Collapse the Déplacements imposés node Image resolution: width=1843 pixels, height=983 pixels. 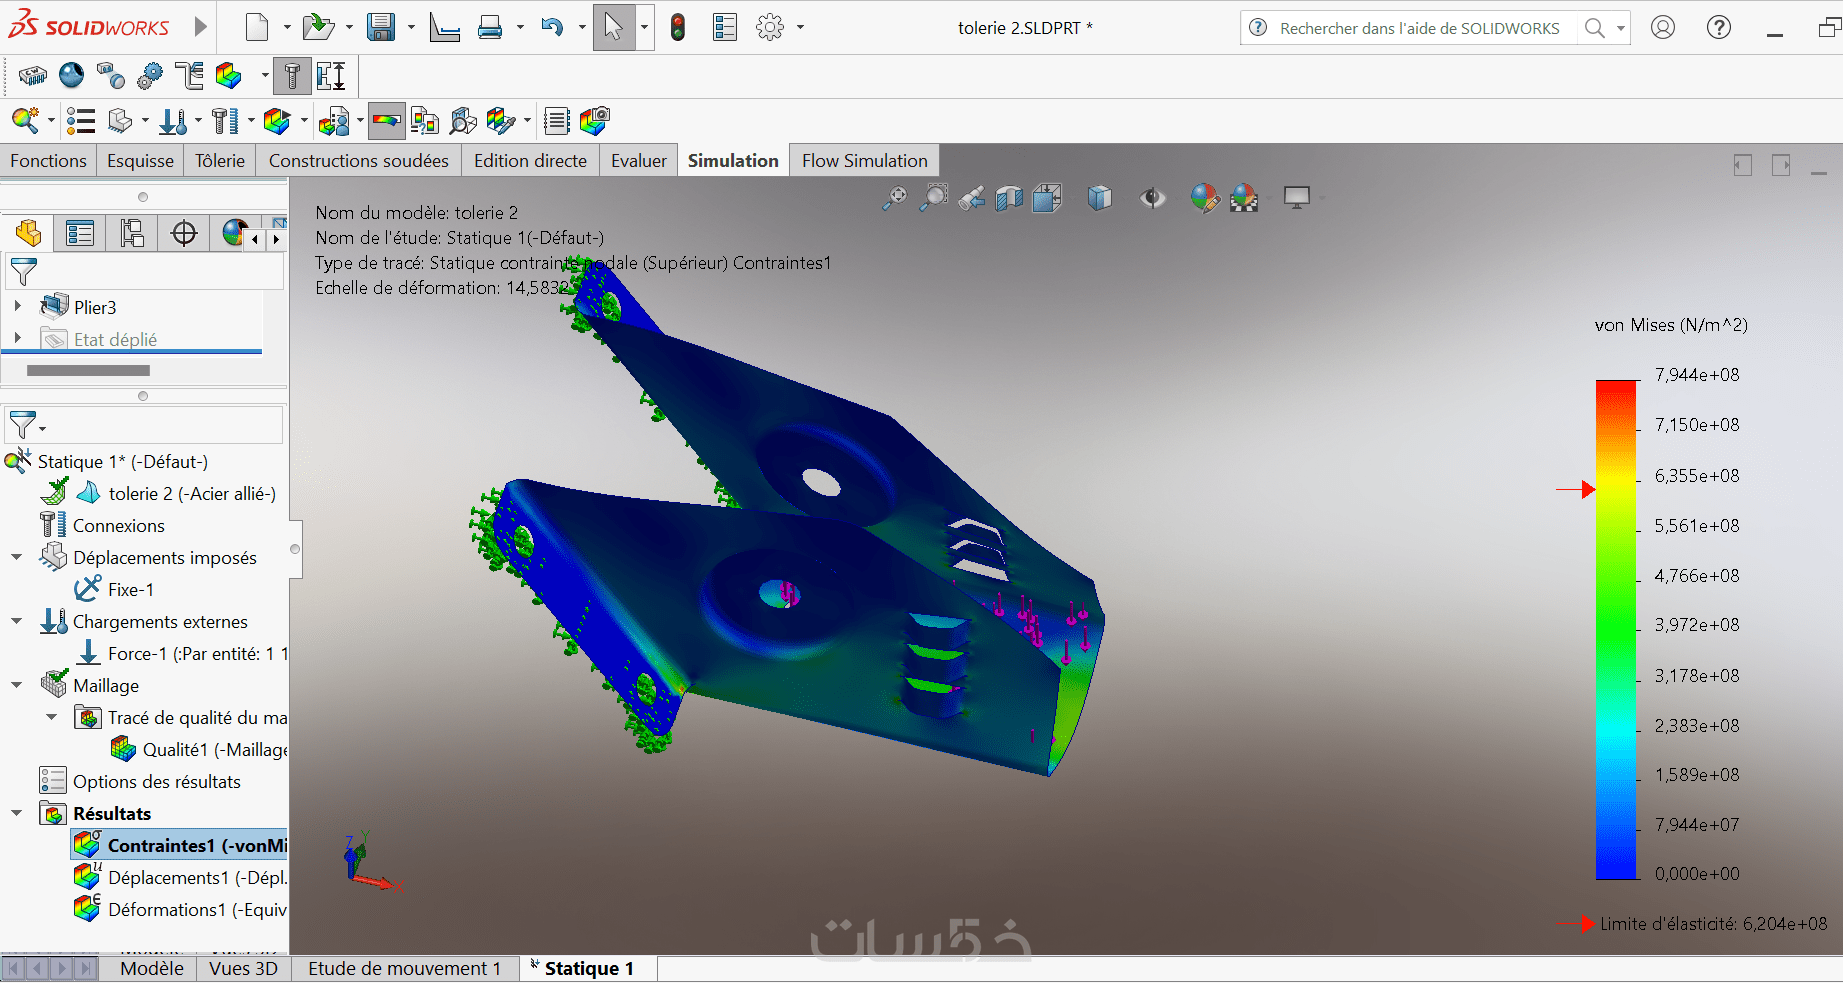pyautogui.click(x=17, y=557)
